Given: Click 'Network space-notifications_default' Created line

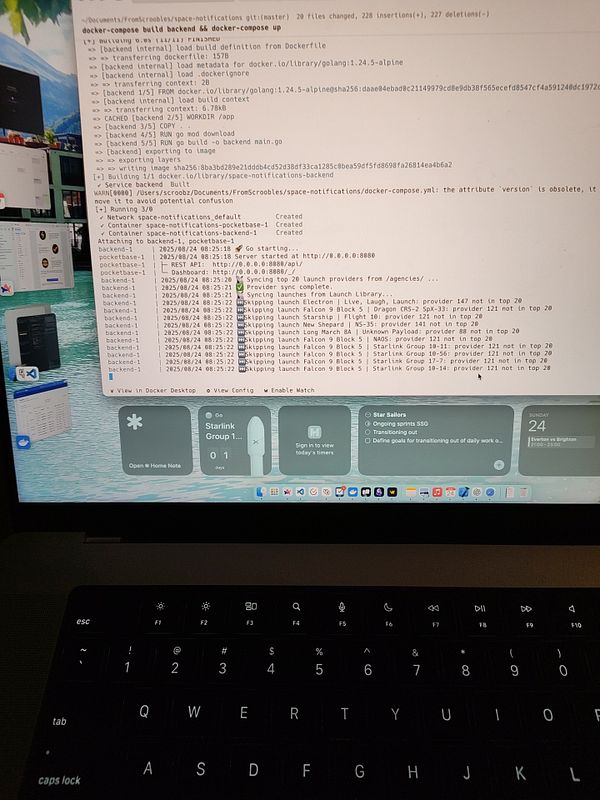Looking at the screenshot, I should (x=201, y=217).
